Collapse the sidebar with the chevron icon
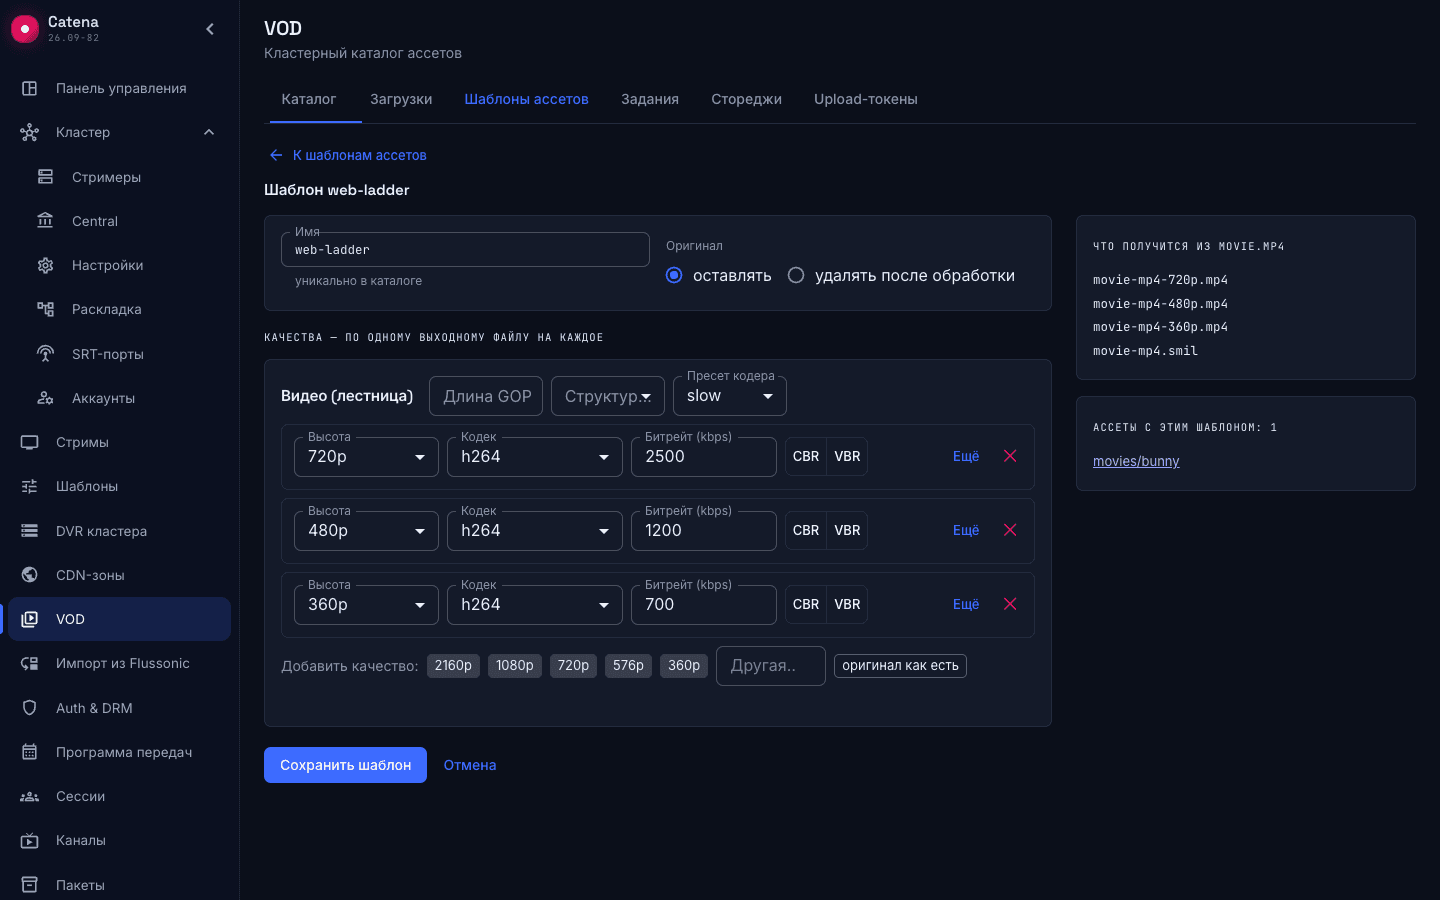The width and height of the screenshot is (1440, 900). (210, 29)
